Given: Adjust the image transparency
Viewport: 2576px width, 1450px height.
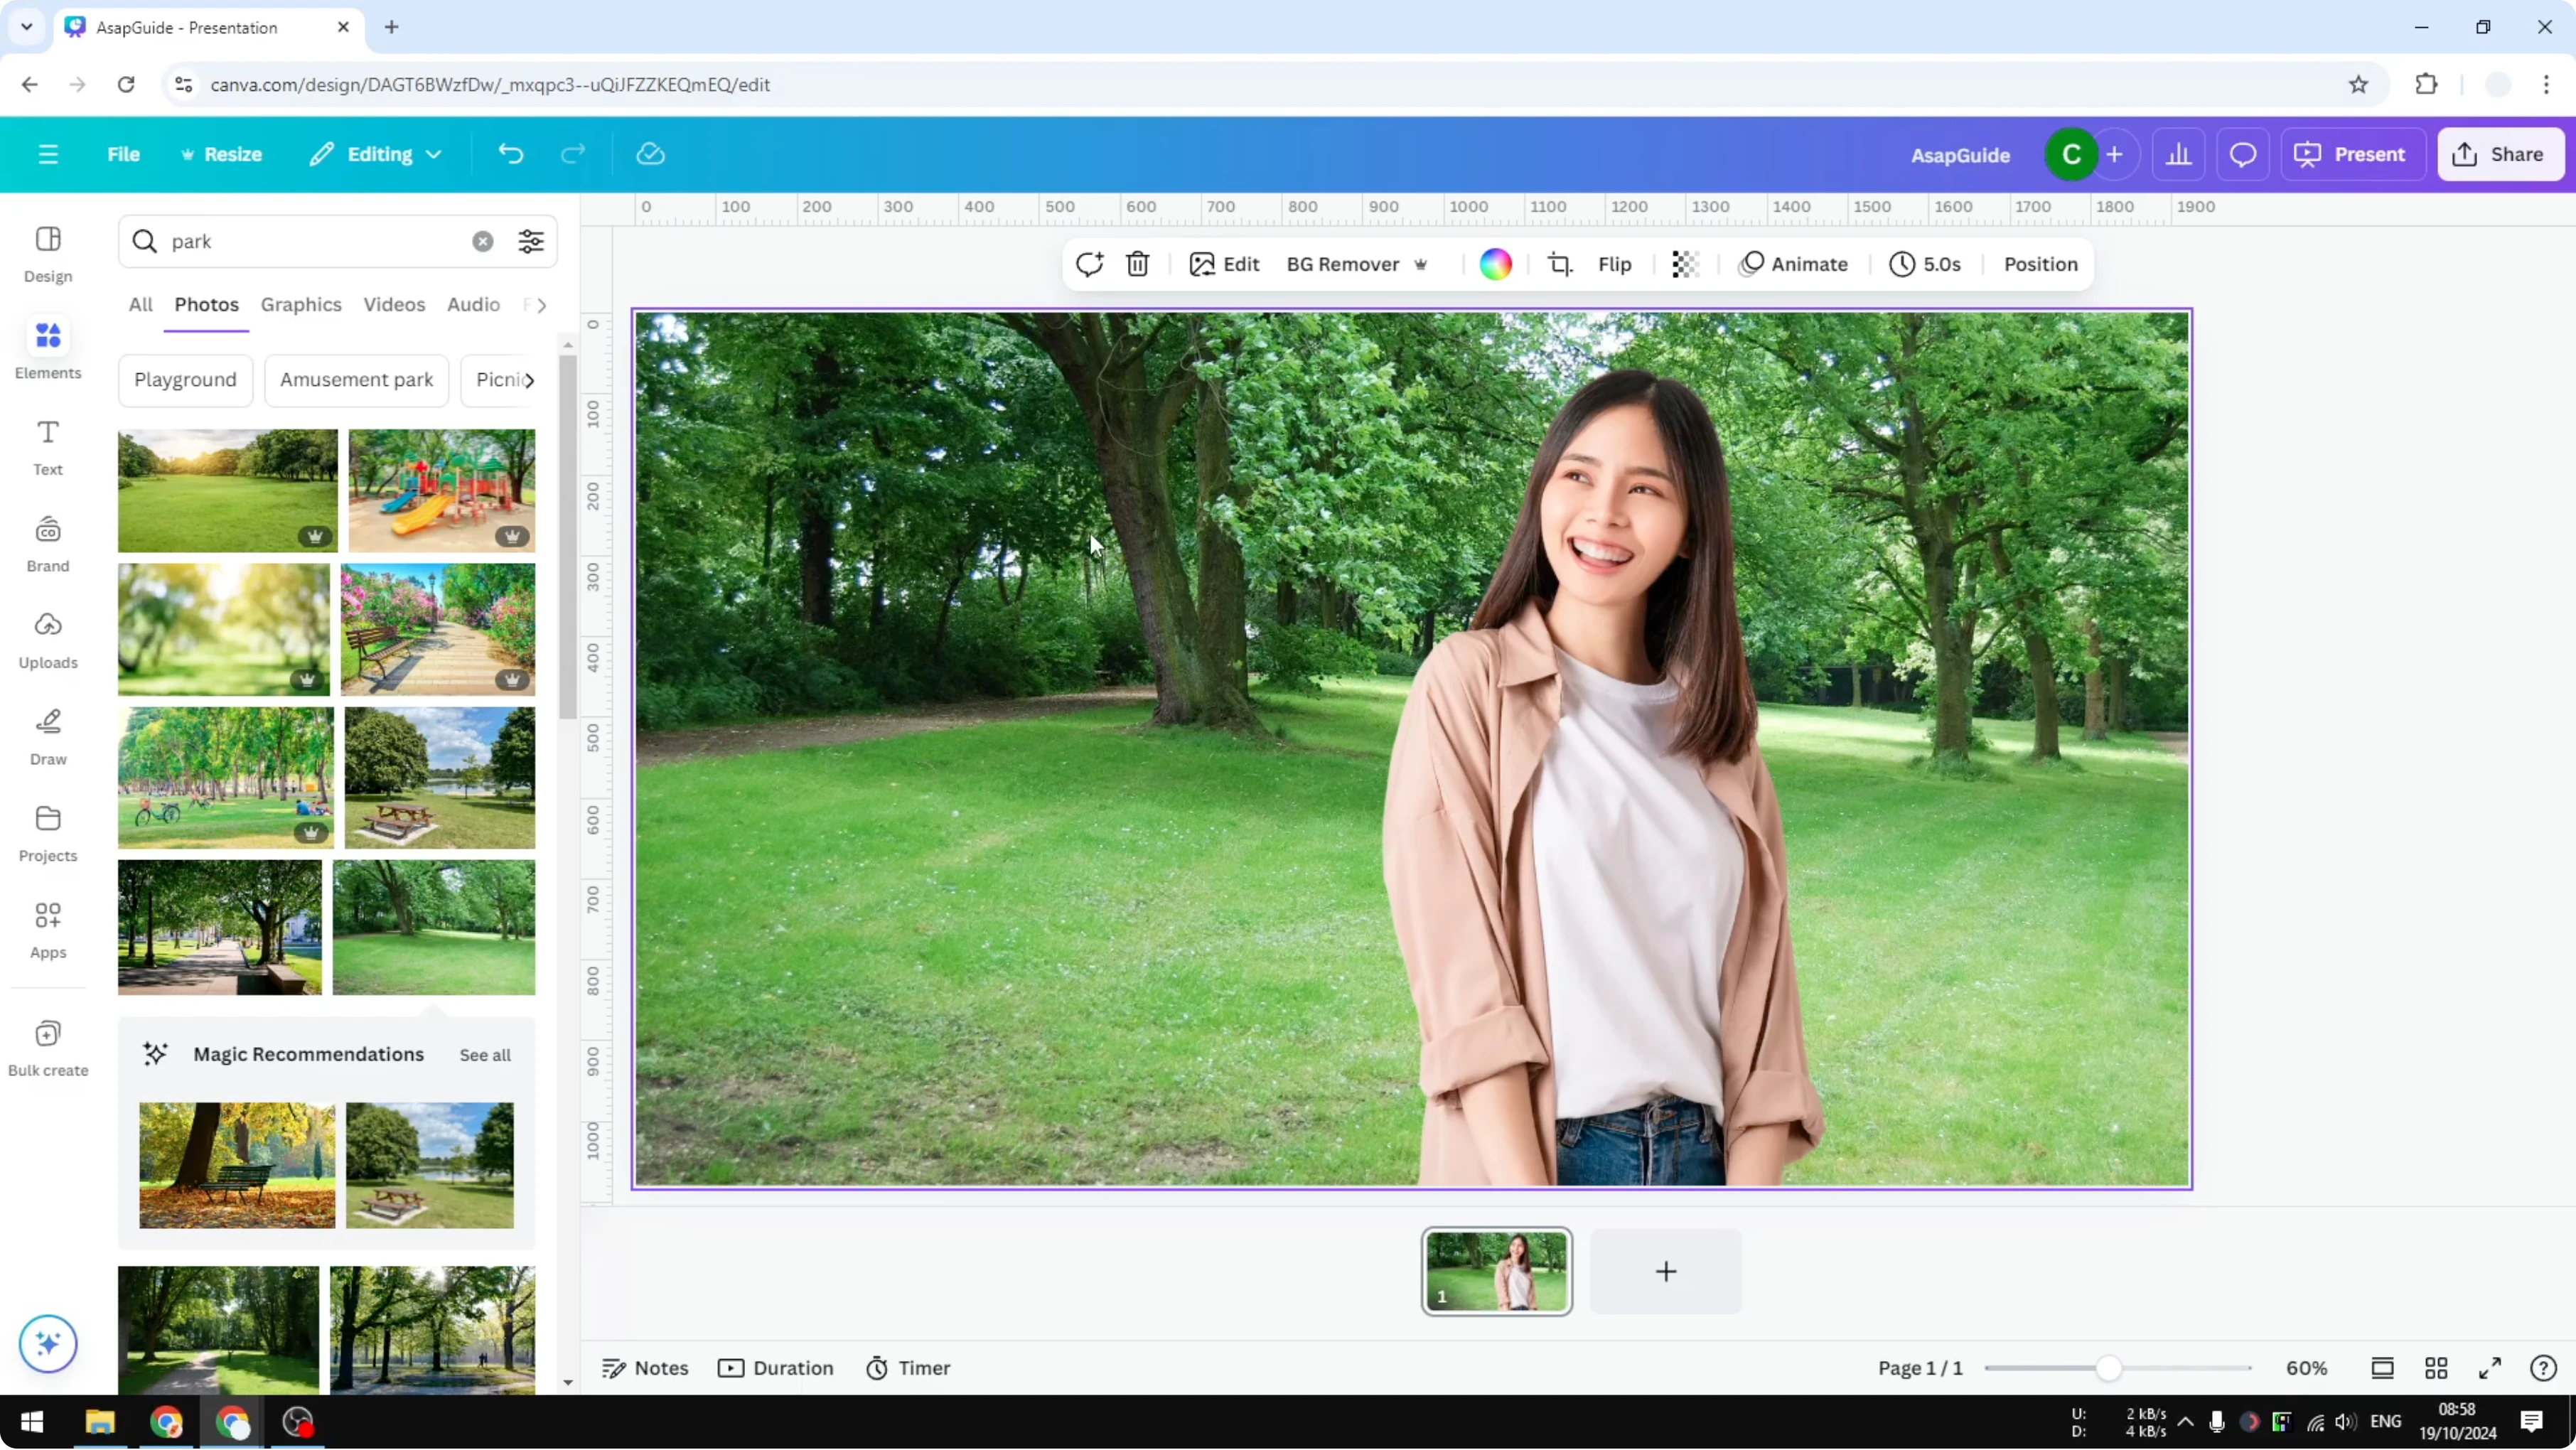Looking at the screenshot, I should click(x=1685, y=264).
